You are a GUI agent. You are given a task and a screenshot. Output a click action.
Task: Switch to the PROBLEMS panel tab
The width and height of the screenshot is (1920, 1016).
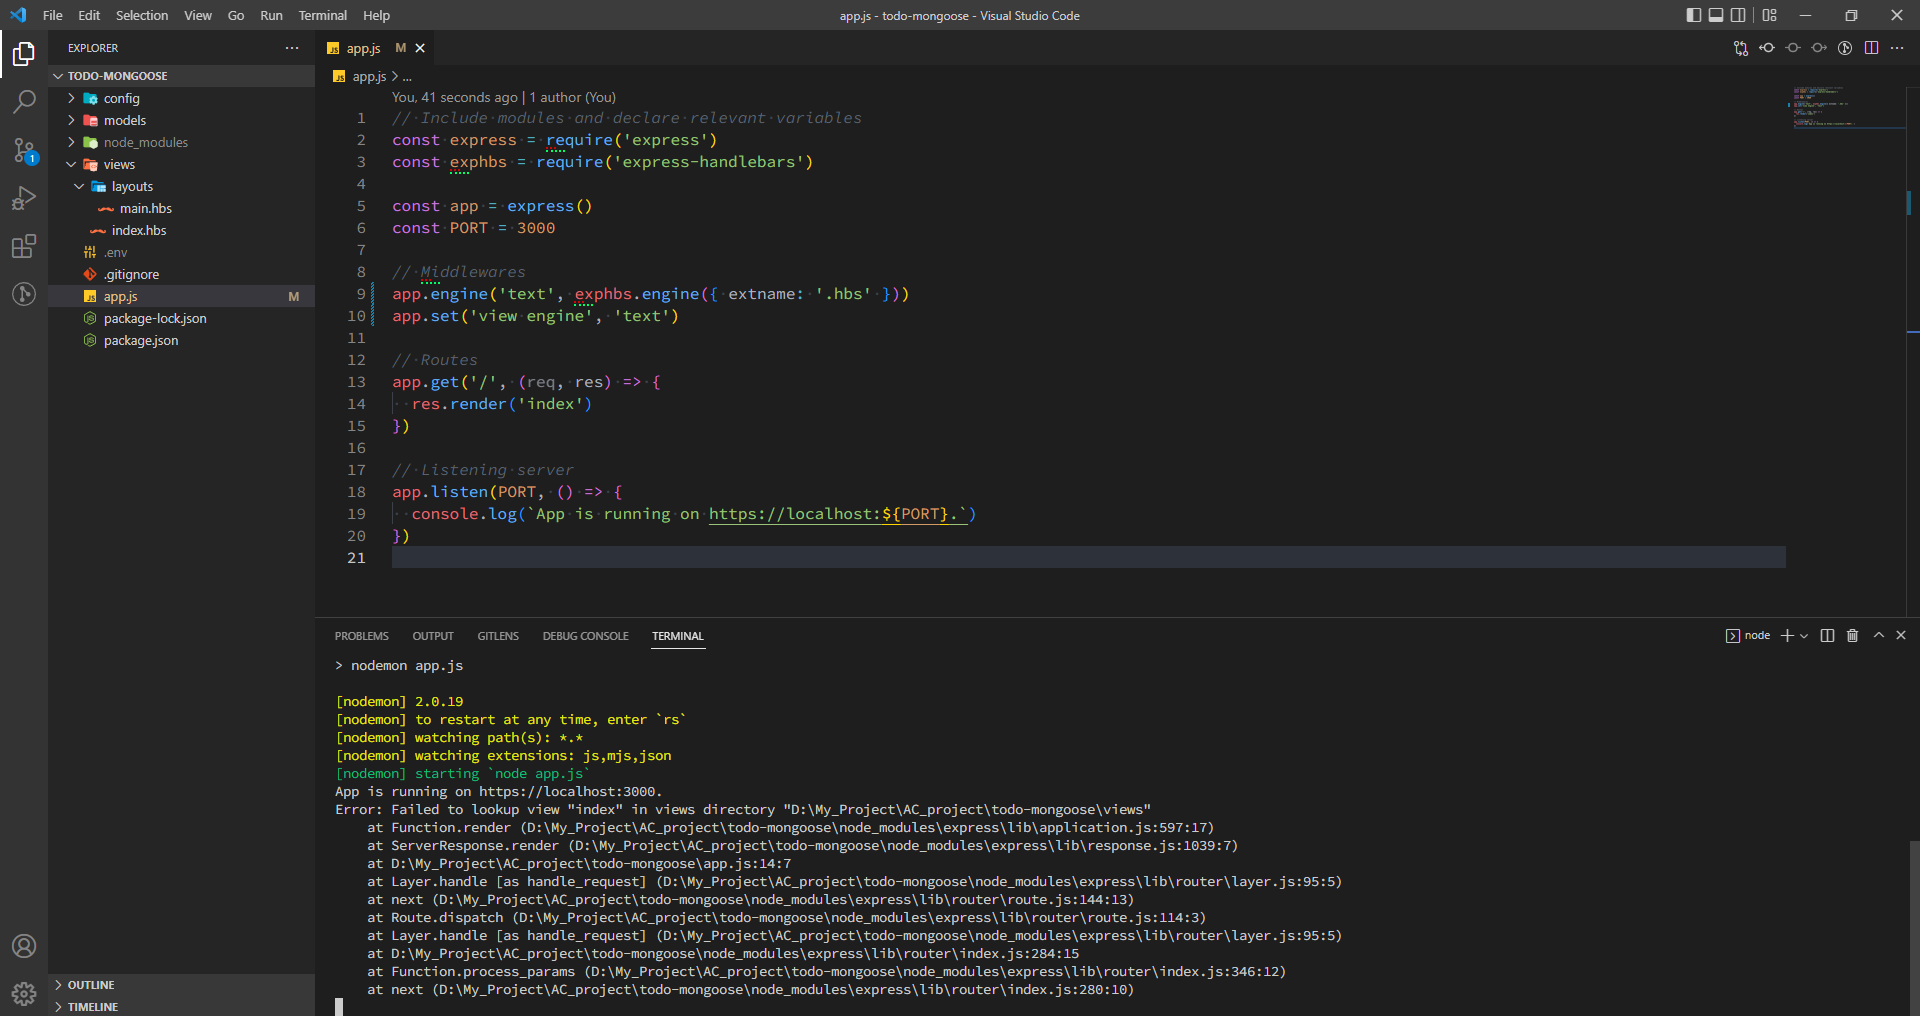(362, 636)
